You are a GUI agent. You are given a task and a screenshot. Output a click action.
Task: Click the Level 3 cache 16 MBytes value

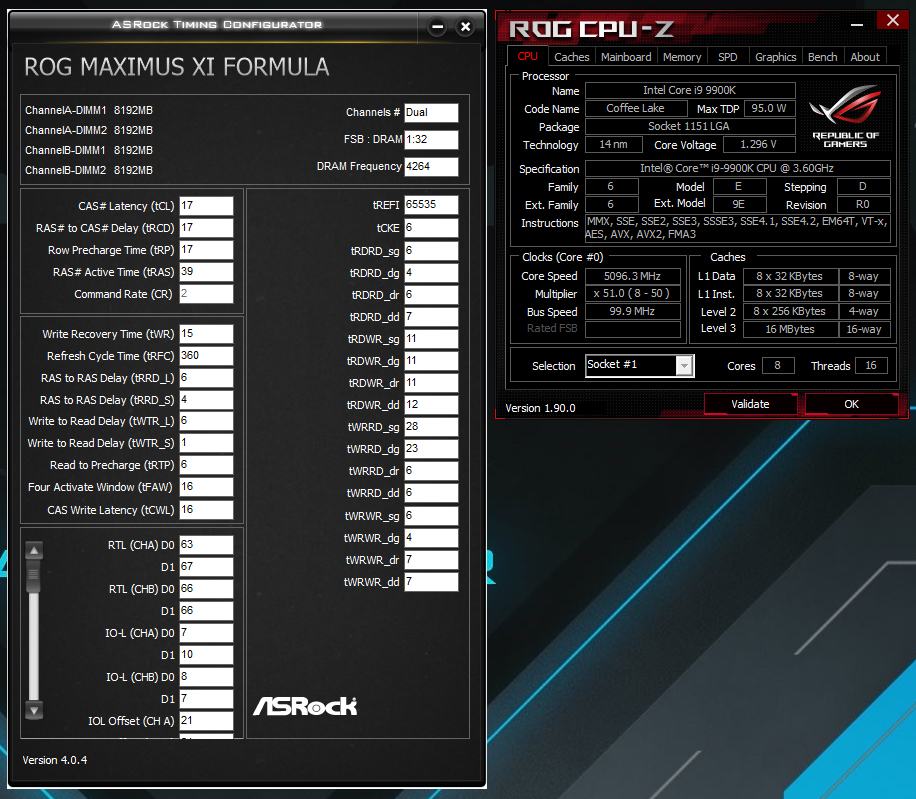coord(790,329)
